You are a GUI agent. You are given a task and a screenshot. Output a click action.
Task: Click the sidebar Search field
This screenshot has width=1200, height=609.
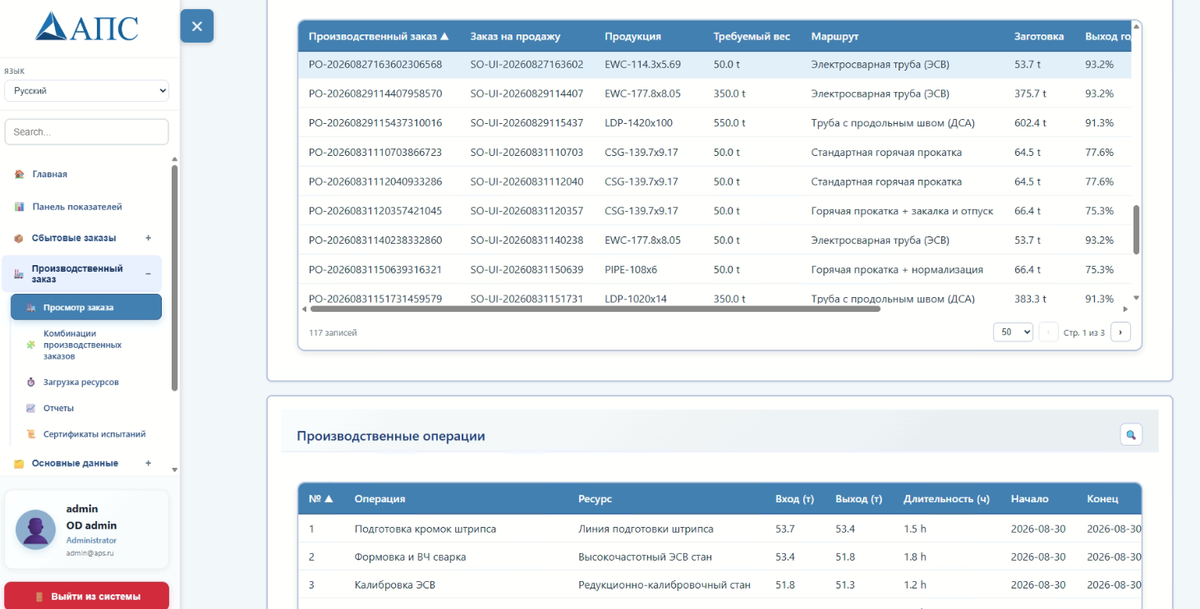[x=87, y=132]
